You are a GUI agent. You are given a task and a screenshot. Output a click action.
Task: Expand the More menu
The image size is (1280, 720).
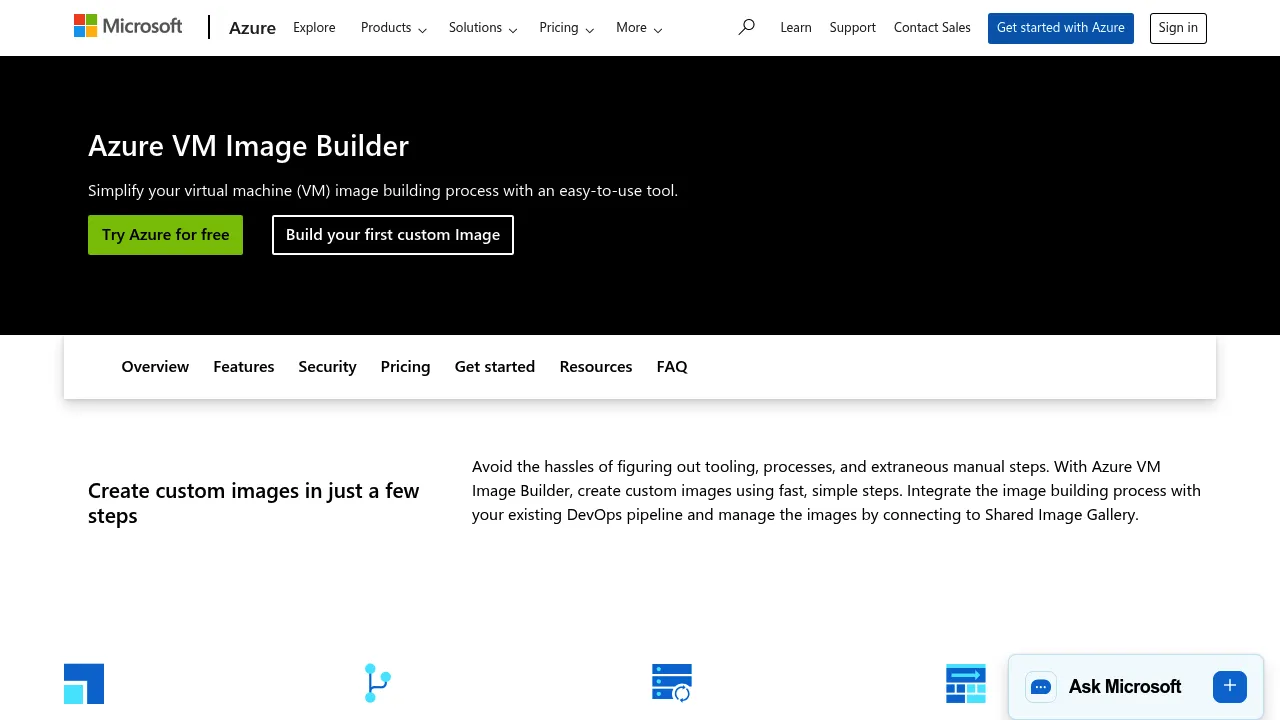[x=639, y=28]
